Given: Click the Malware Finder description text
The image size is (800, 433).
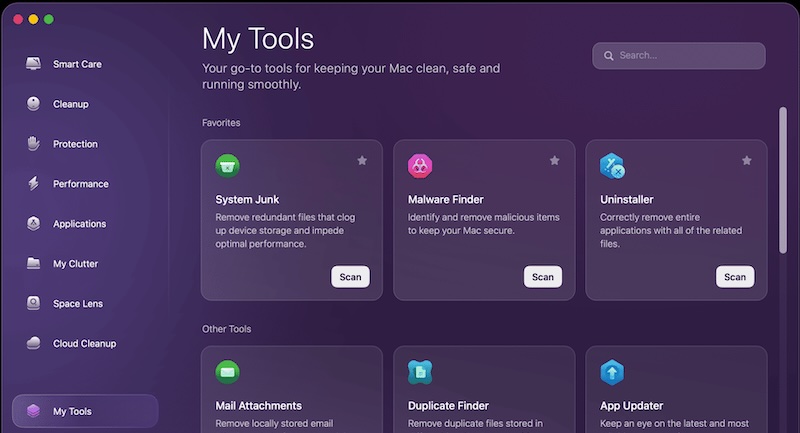Looking at the screenshot, I should click(x=484, y=224).
